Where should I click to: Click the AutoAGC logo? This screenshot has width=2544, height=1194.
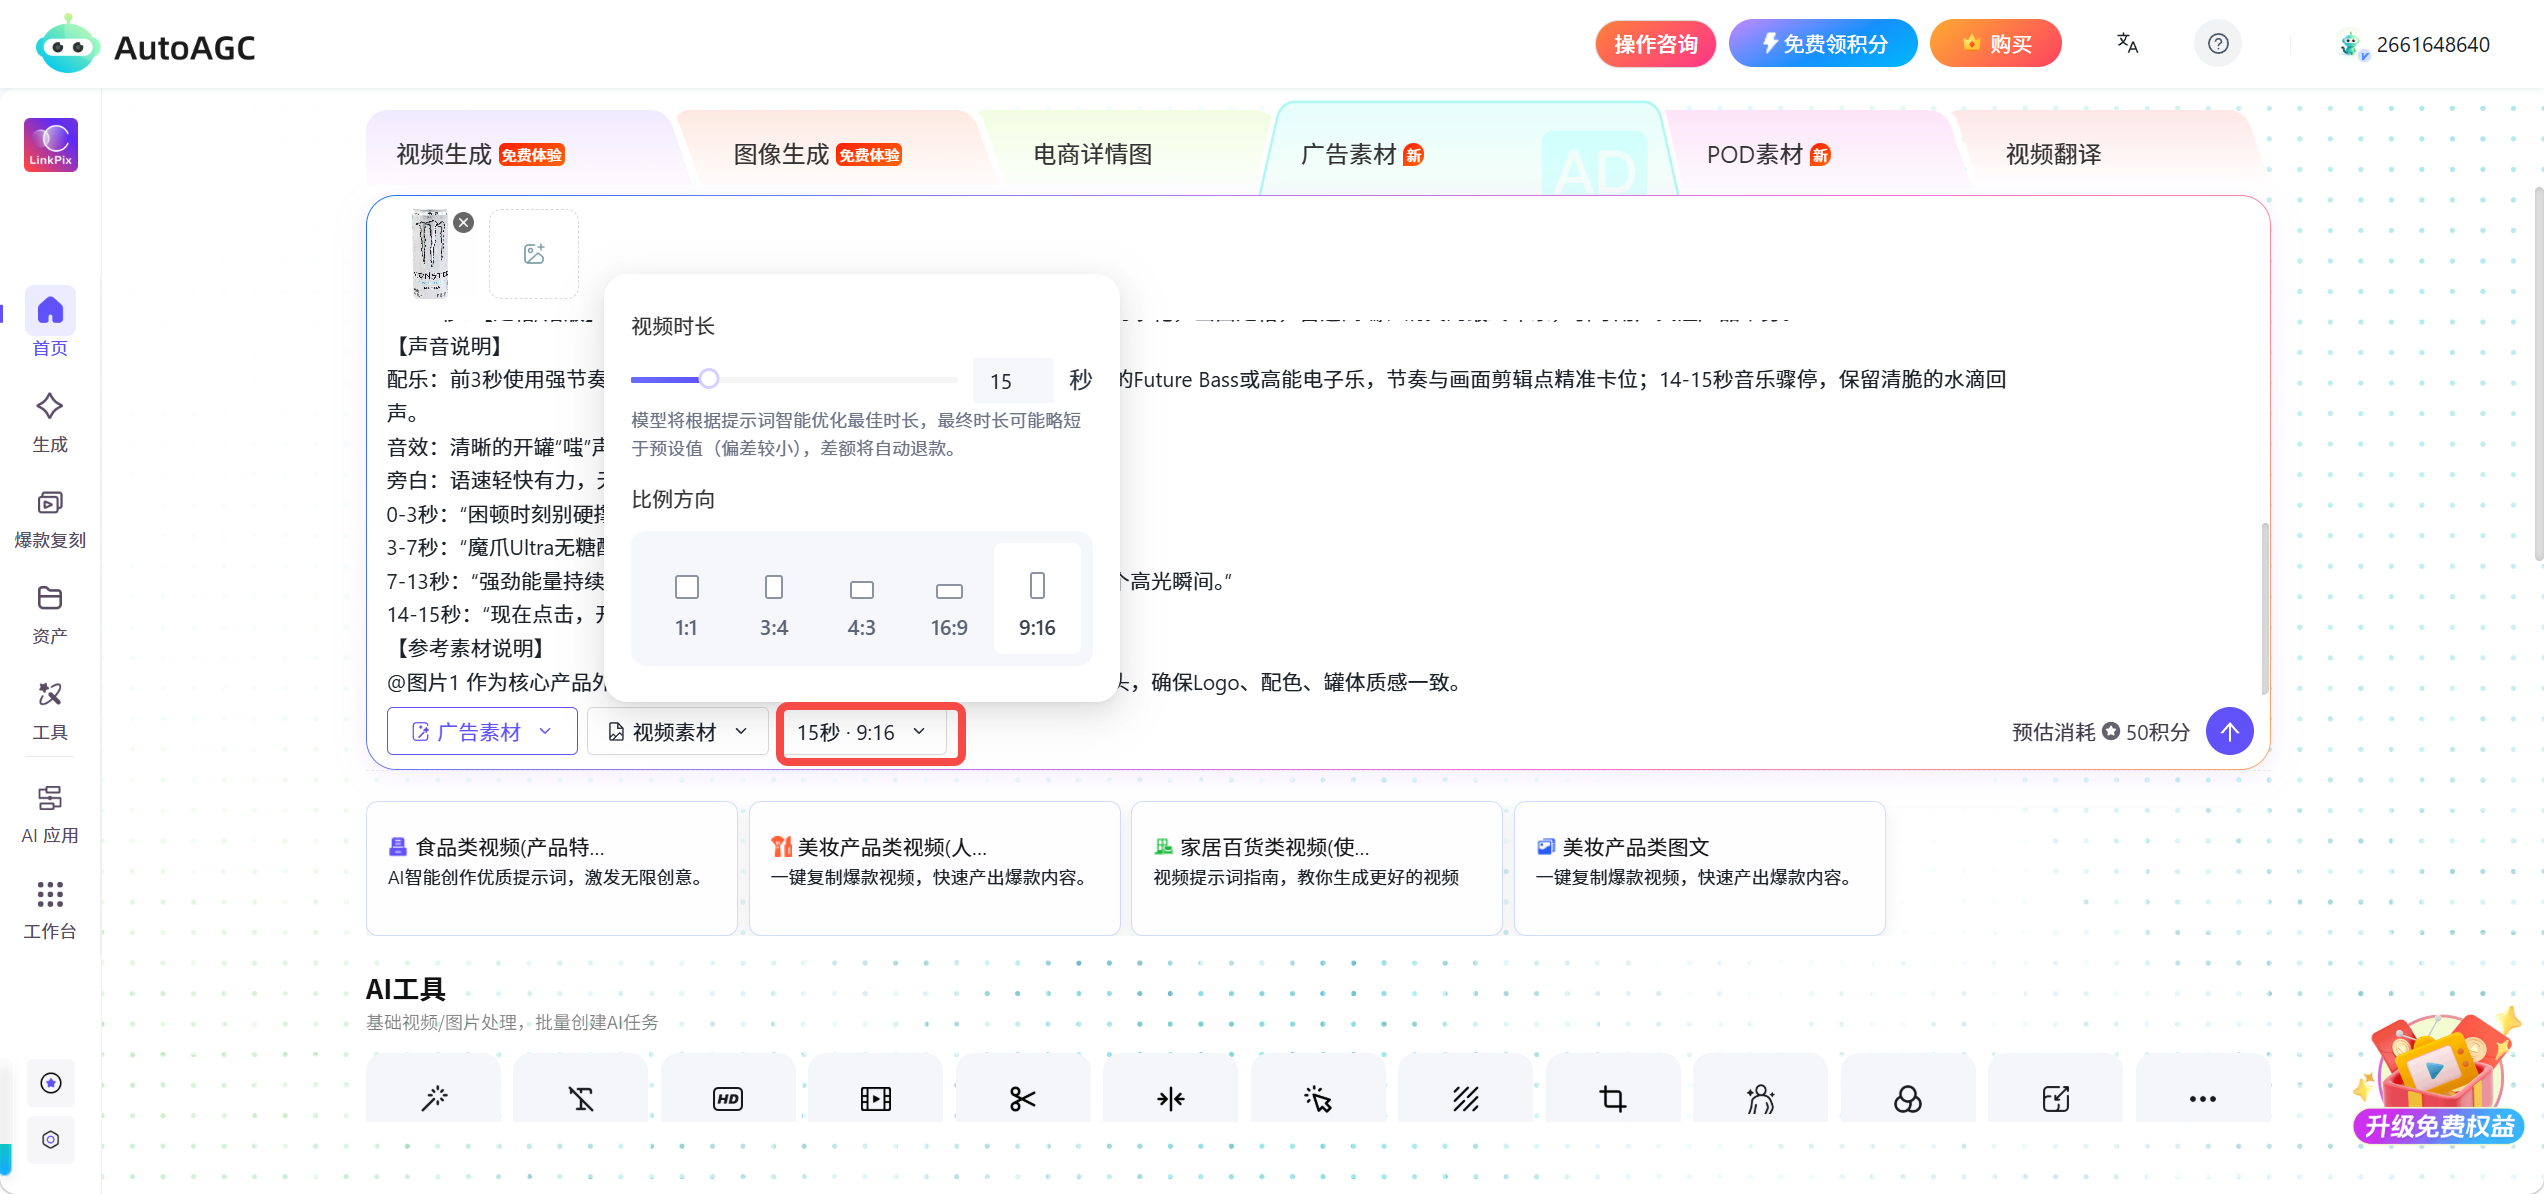pos(145,45)
